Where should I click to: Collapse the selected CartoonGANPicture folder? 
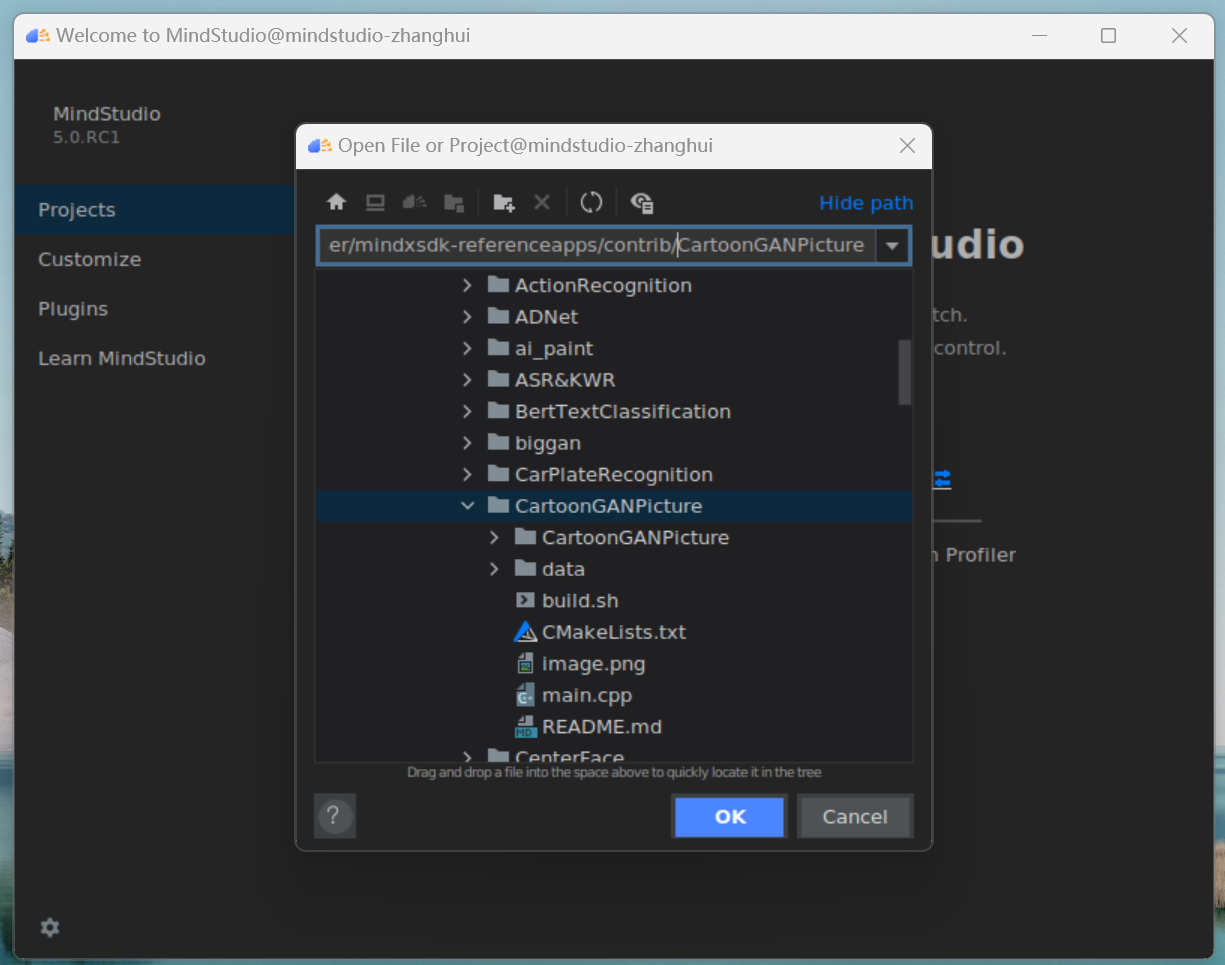467,506
